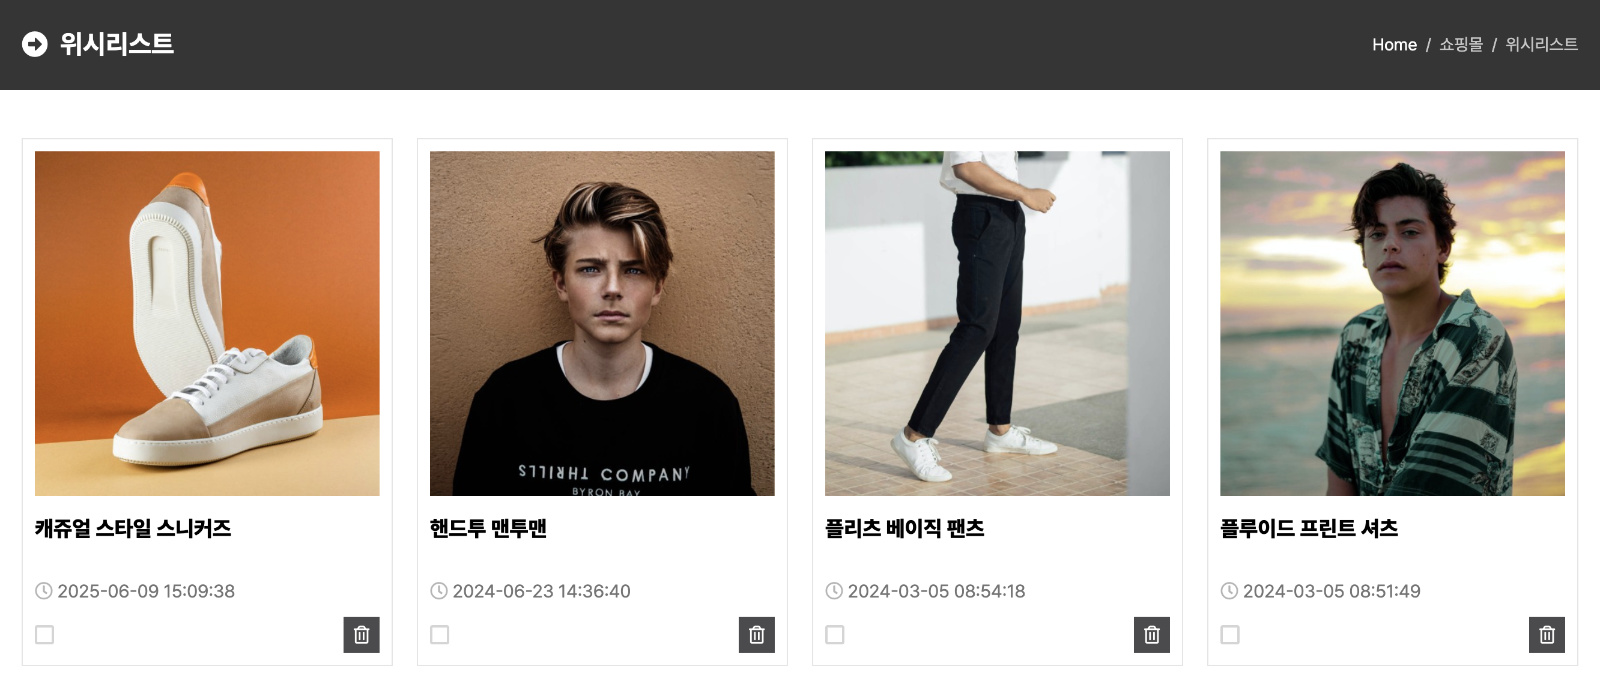Open the 캐쥬얼 스타일 스니커즈 product title

coord(133,528)
